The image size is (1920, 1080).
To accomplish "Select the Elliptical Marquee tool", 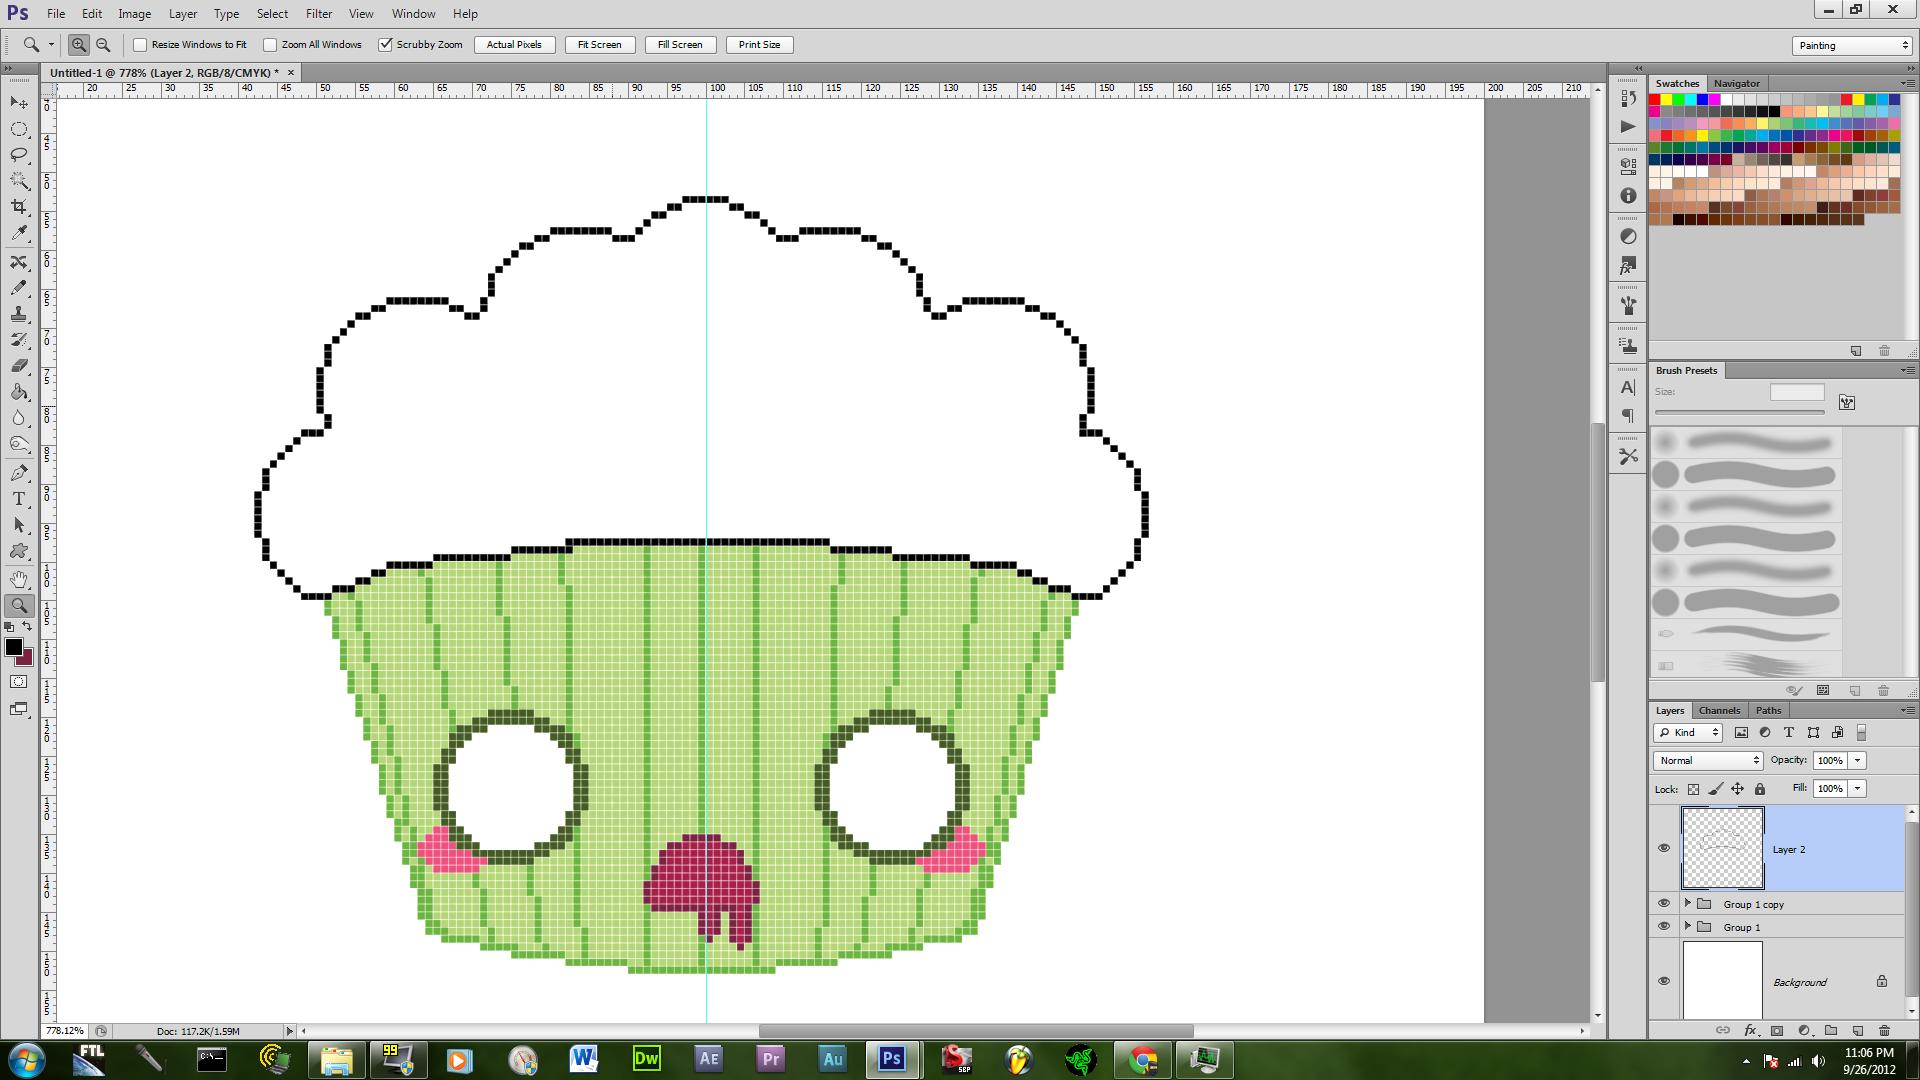I will [19, 129].
